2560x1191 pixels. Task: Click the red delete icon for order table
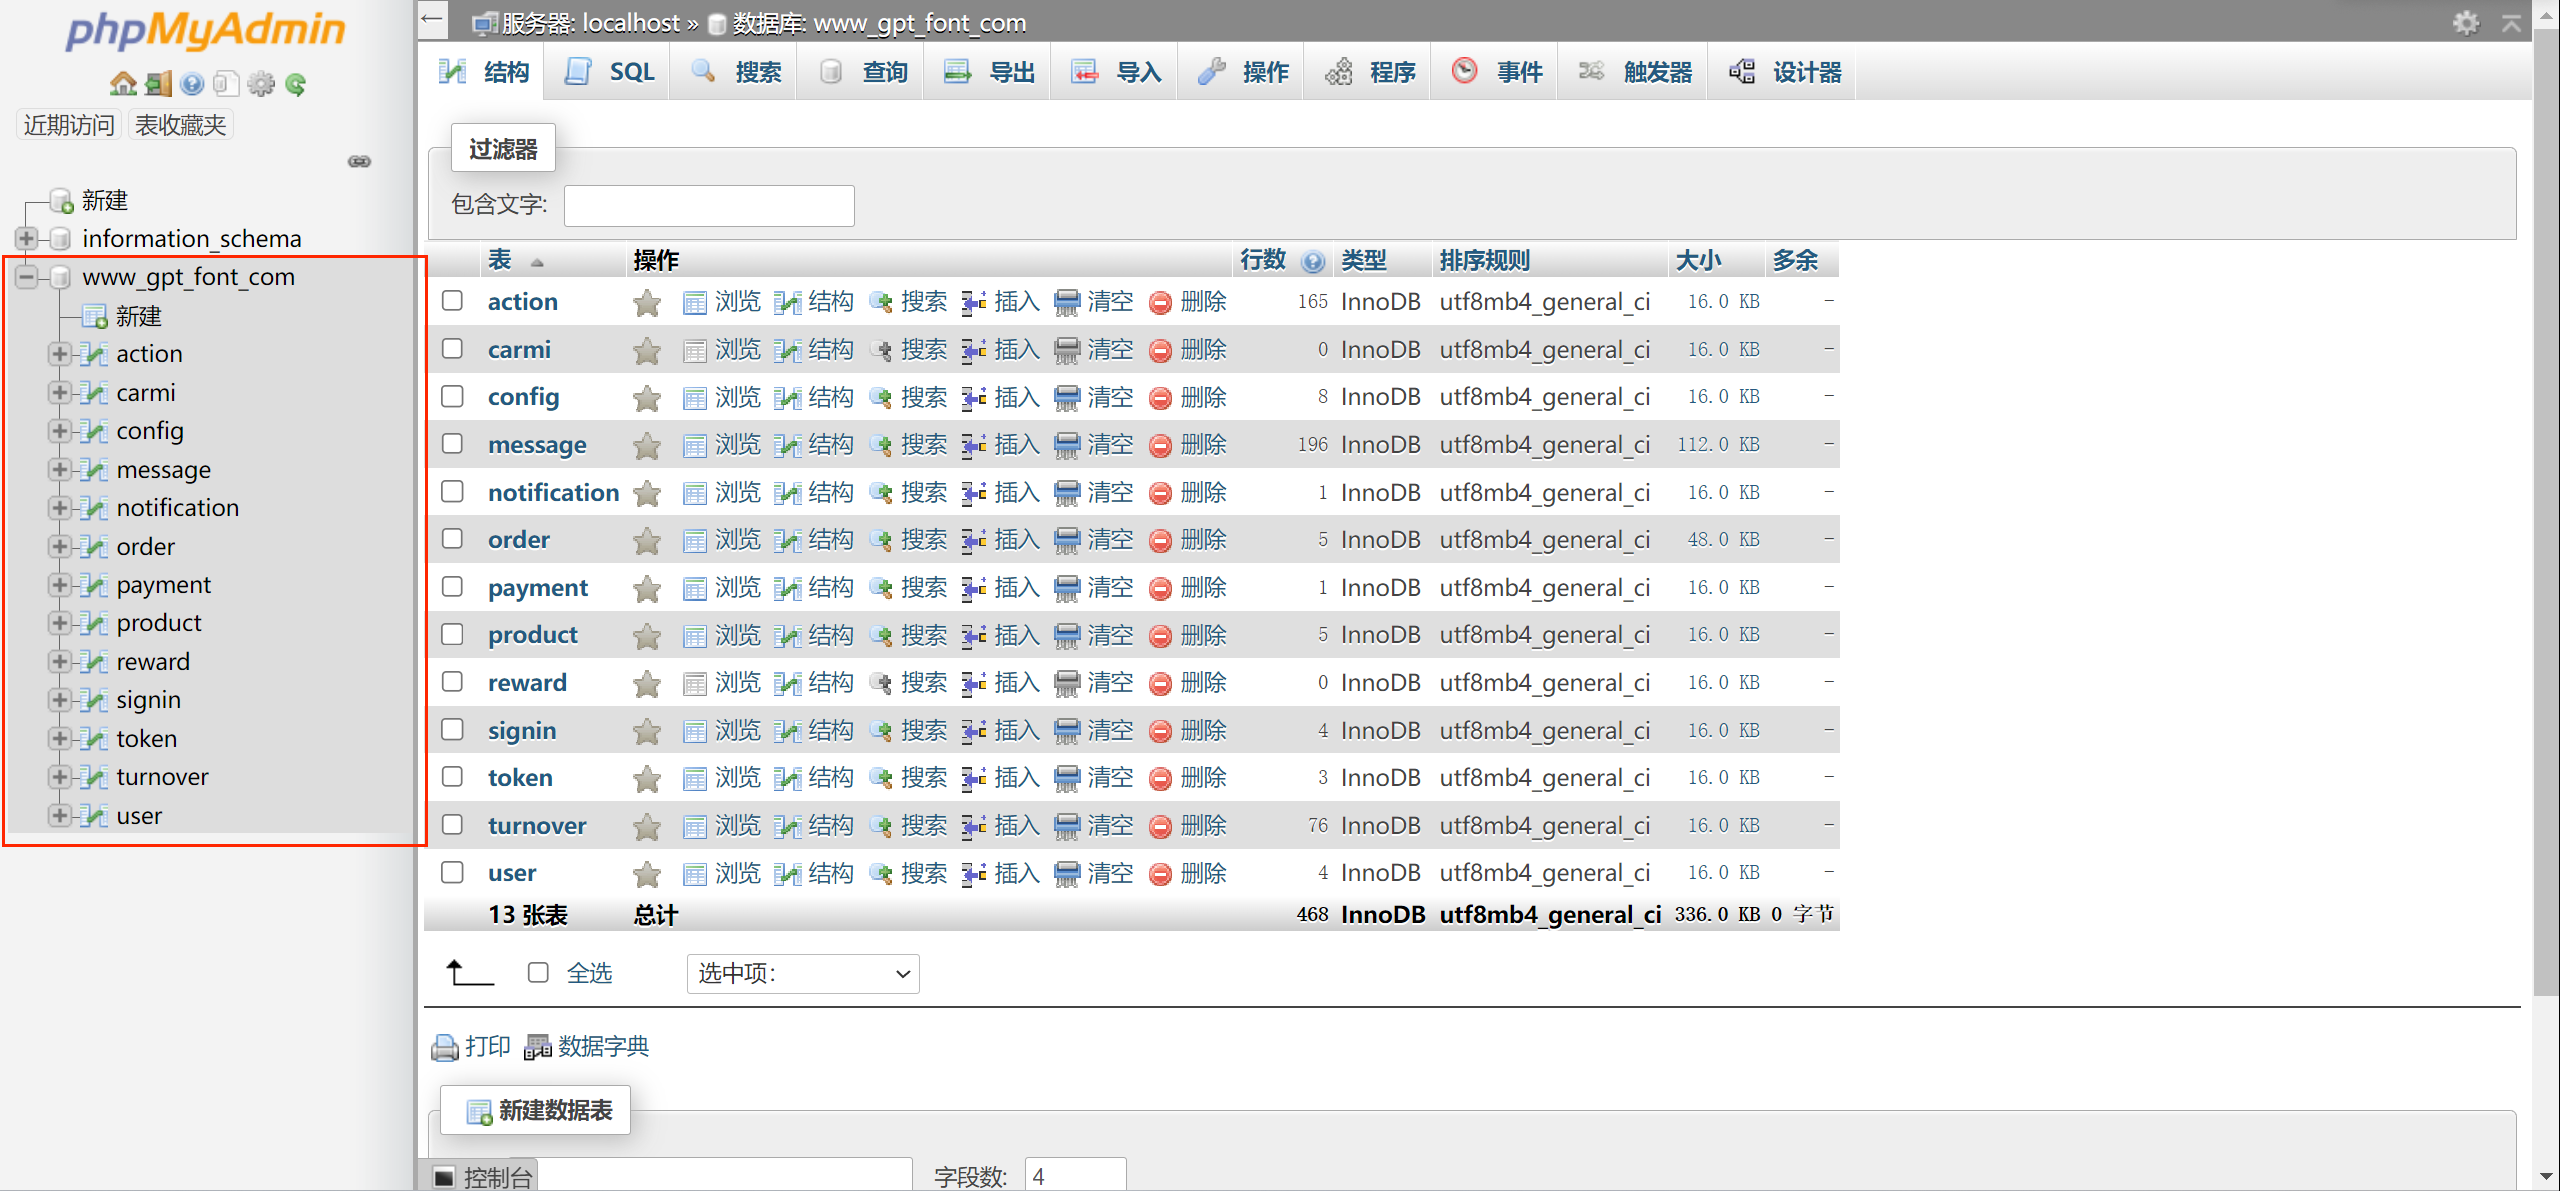(x=1160, y=541)
